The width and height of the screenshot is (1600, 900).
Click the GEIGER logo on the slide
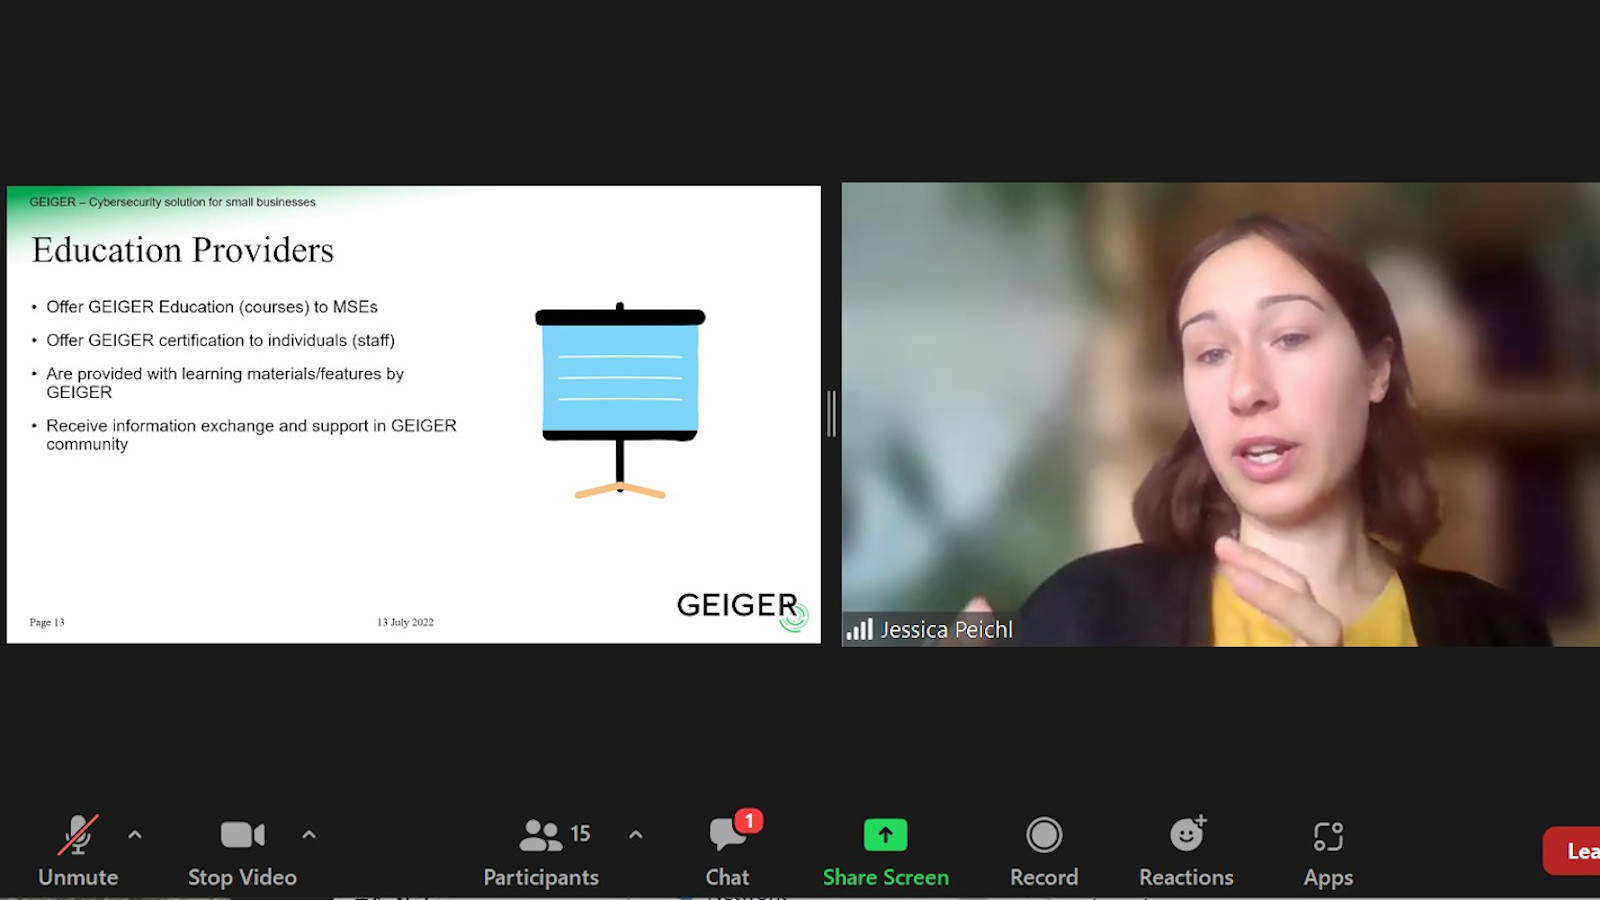coord(741,606)
